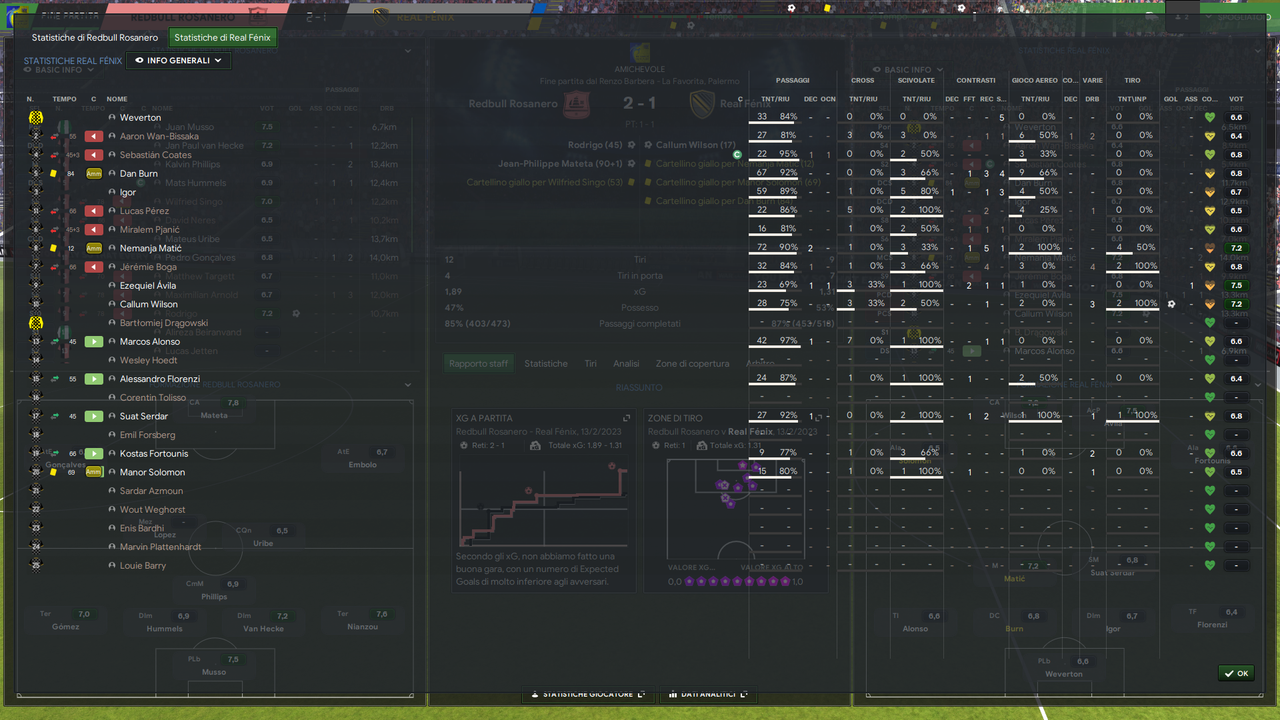This screenshot has width=1280, height=720.
Task: Click Nemanja Matić's 72 passes attempted value
Action: point(763,248)
